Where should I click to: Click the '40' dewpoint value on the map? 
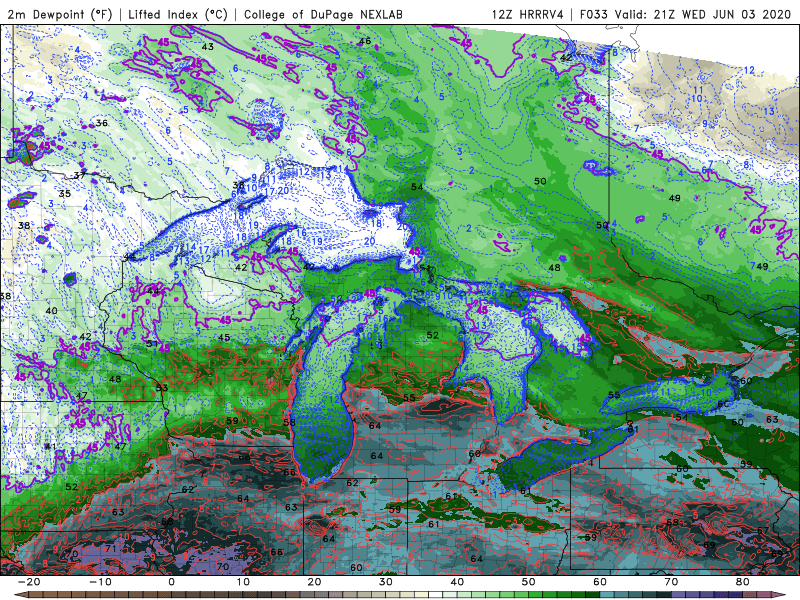pyautogui.click(x=51, y=311)
